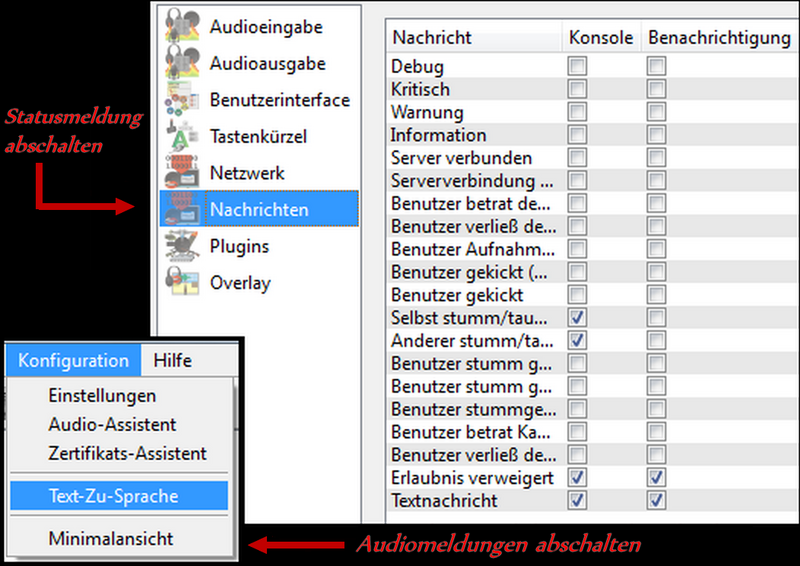800x566 pixels.
Task: Uncheck Konsole for Selbst stumm/tau... row
Action: click(577, 317)
